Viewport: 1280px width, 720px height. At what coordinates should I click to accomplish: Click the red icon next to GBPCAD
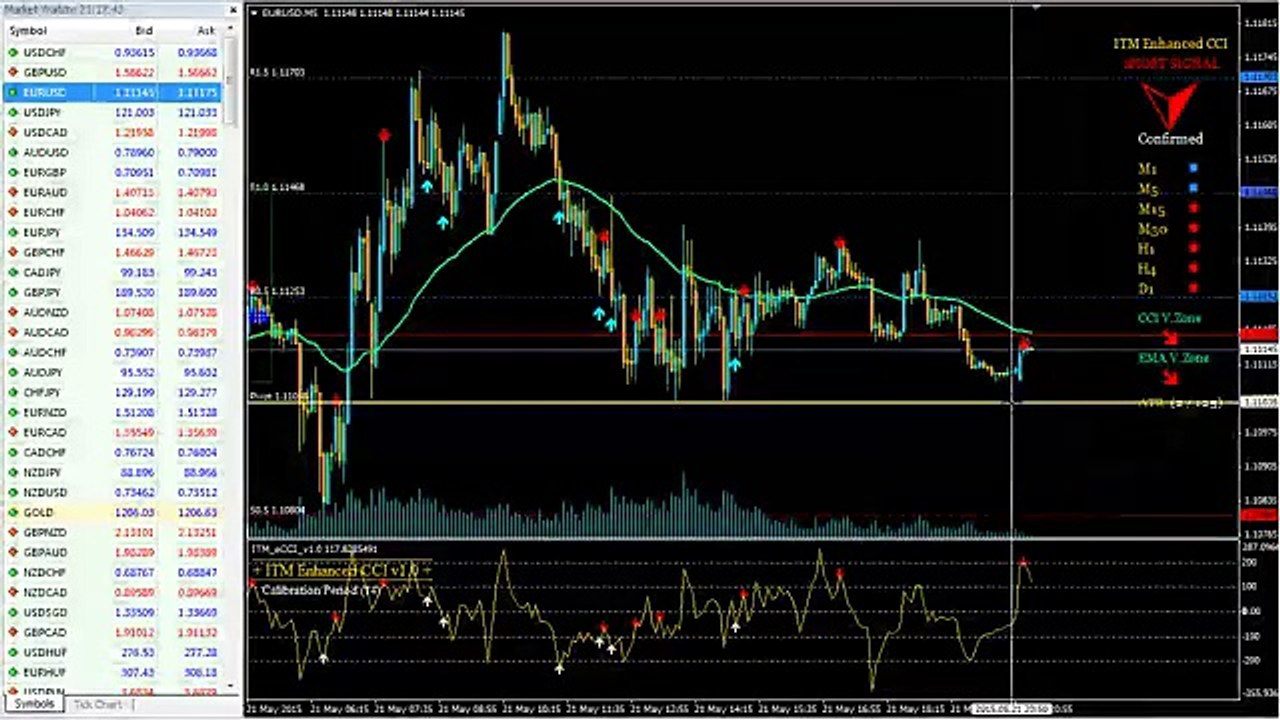click(x=13, y=633)
